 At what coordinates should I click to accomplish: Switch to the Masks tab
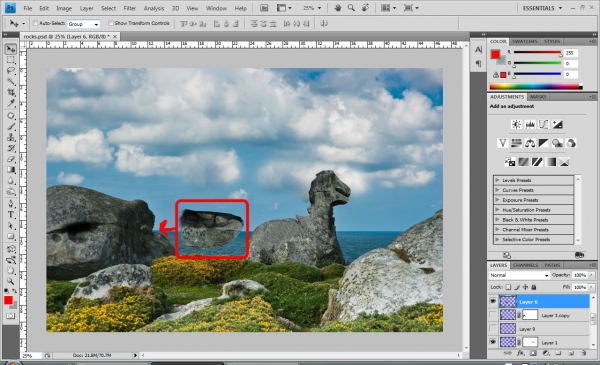click(538, 97)
